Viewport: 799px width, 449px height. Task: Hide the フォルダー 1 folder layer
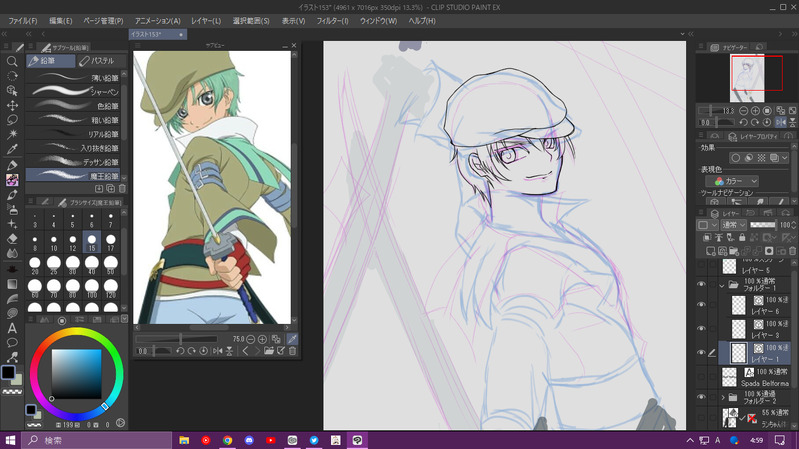point(701,284)
